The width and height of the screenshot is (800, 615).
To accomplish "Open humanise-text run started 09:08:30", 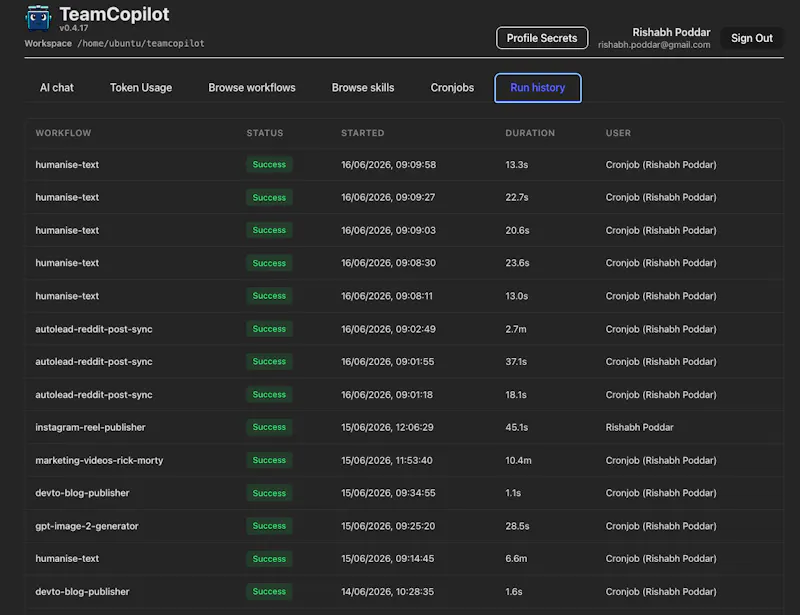I will click(404, 263).
